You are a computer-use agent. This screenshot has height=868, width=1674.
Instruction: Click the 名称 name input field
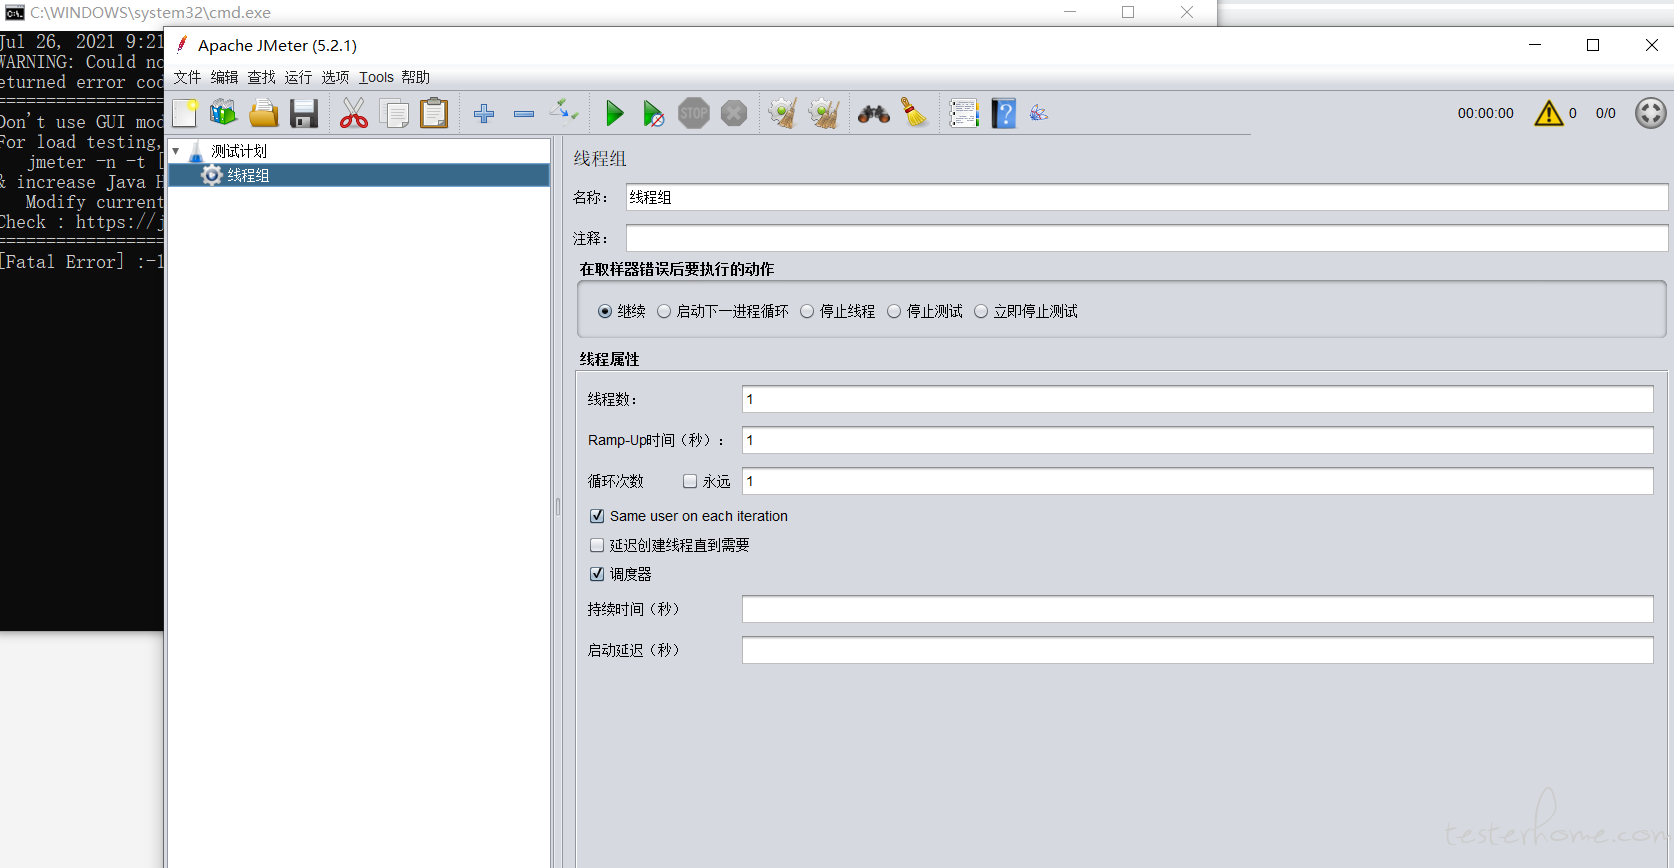[x=1146, y=197]
